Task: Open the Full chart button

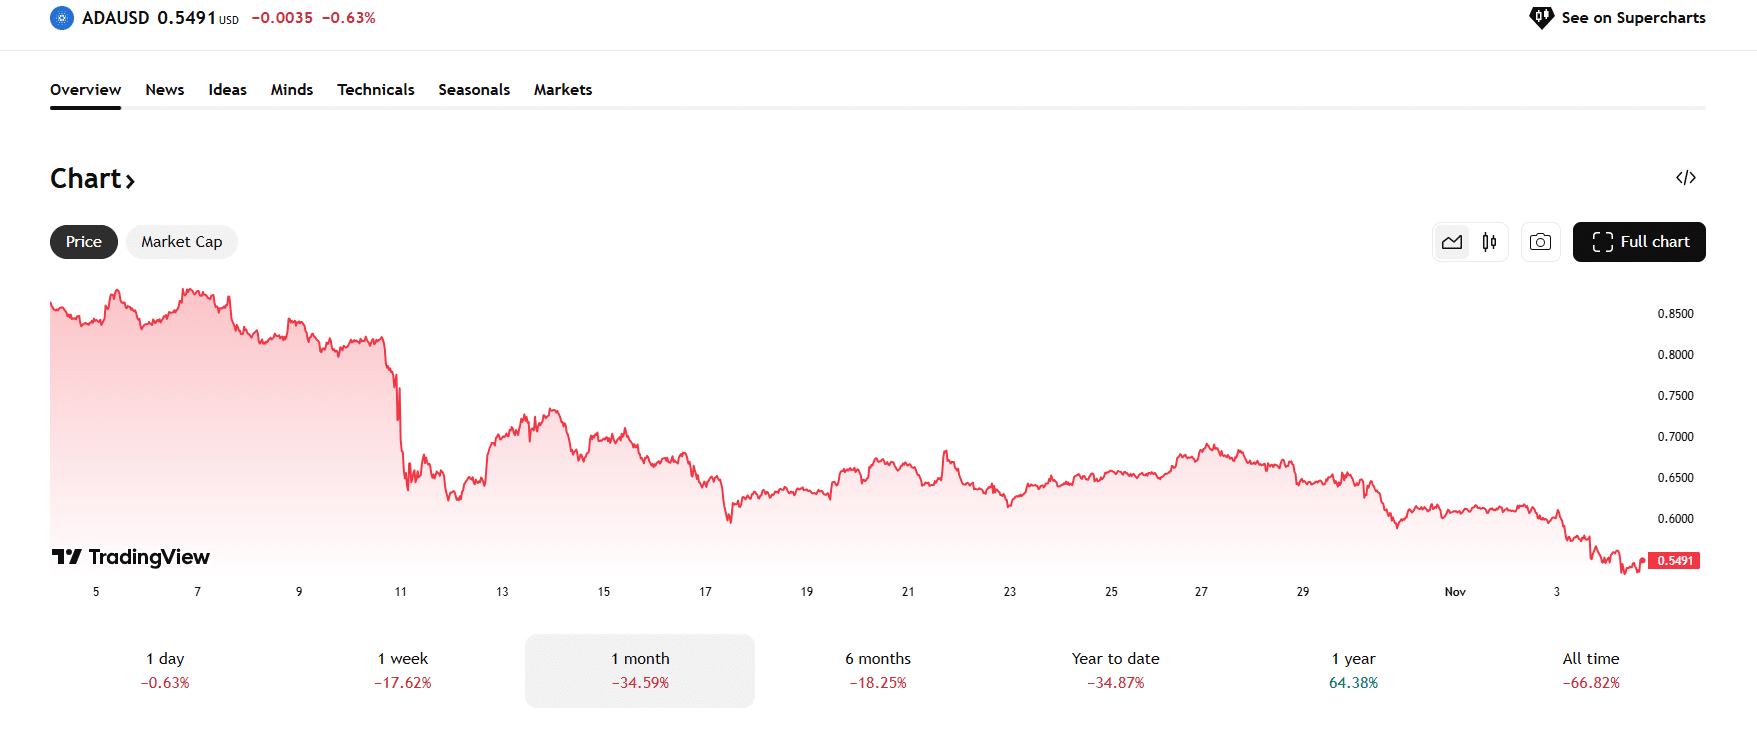Action: (x=1639, y=242)
